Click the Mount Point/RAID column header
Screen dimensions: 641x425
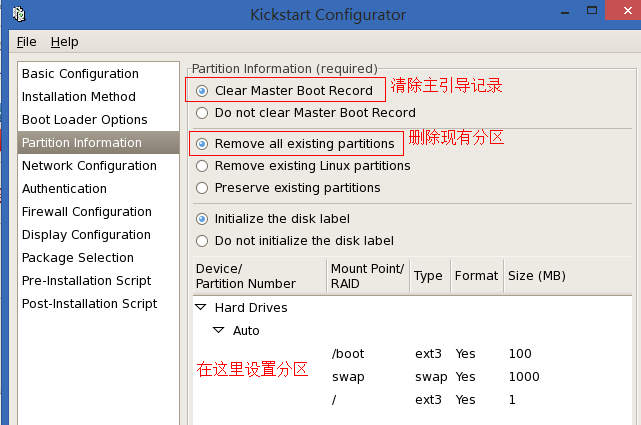(x=367, y=275)
